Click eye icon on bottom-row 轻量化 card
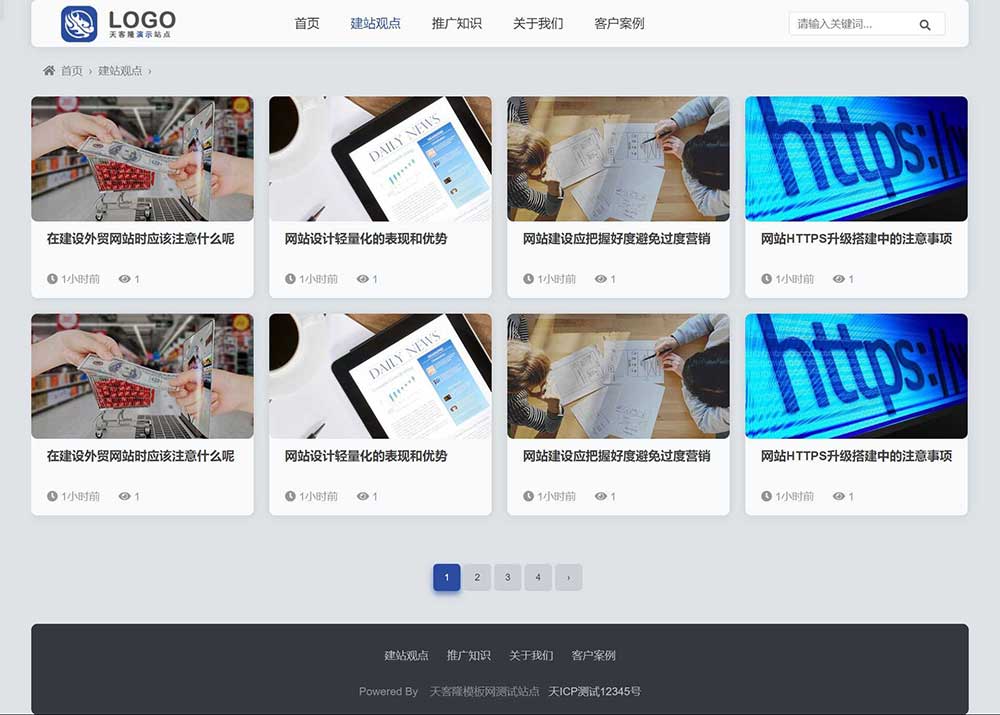 coord(363,496)
